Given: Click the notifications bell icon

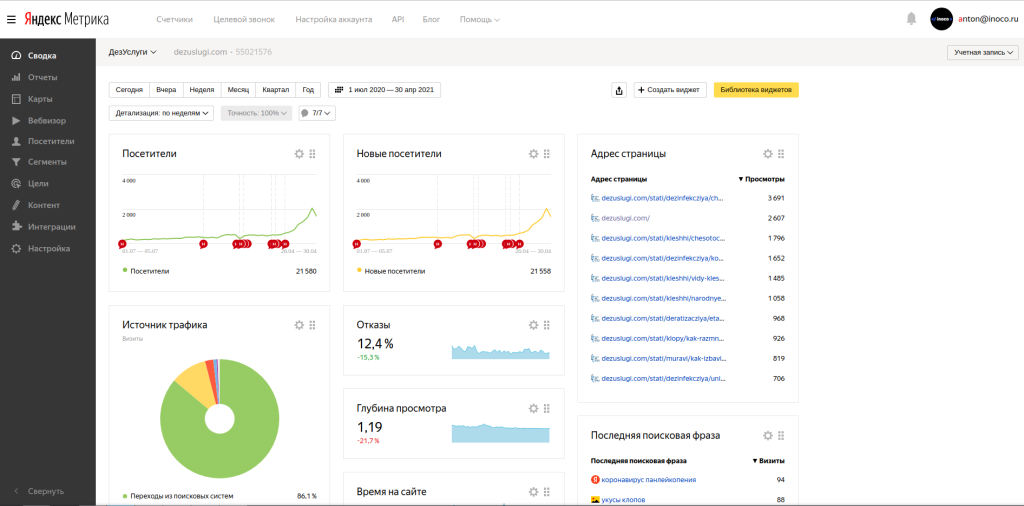Looking at the screenshot, I should pos(911,19).
